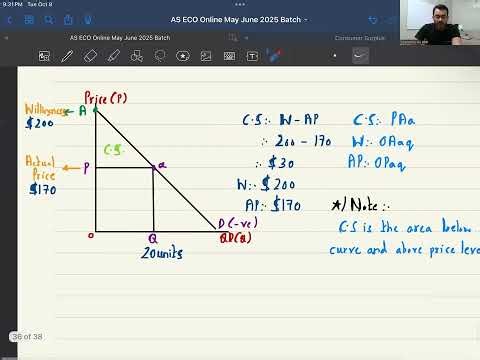Tap the 20units label under the graph
The image size is (480, 360).
pyautogui.click(x=162, y=253)
